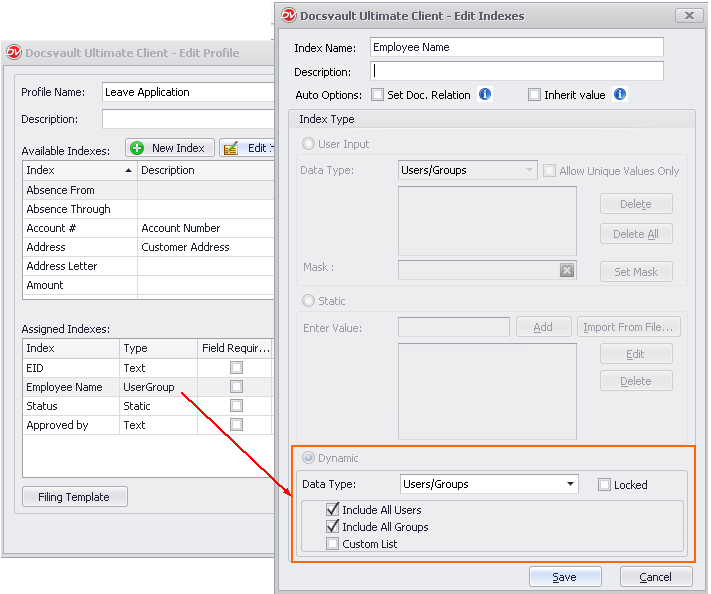
Task: Click Delete button under Static section
Action: click(x=636, y=381)
